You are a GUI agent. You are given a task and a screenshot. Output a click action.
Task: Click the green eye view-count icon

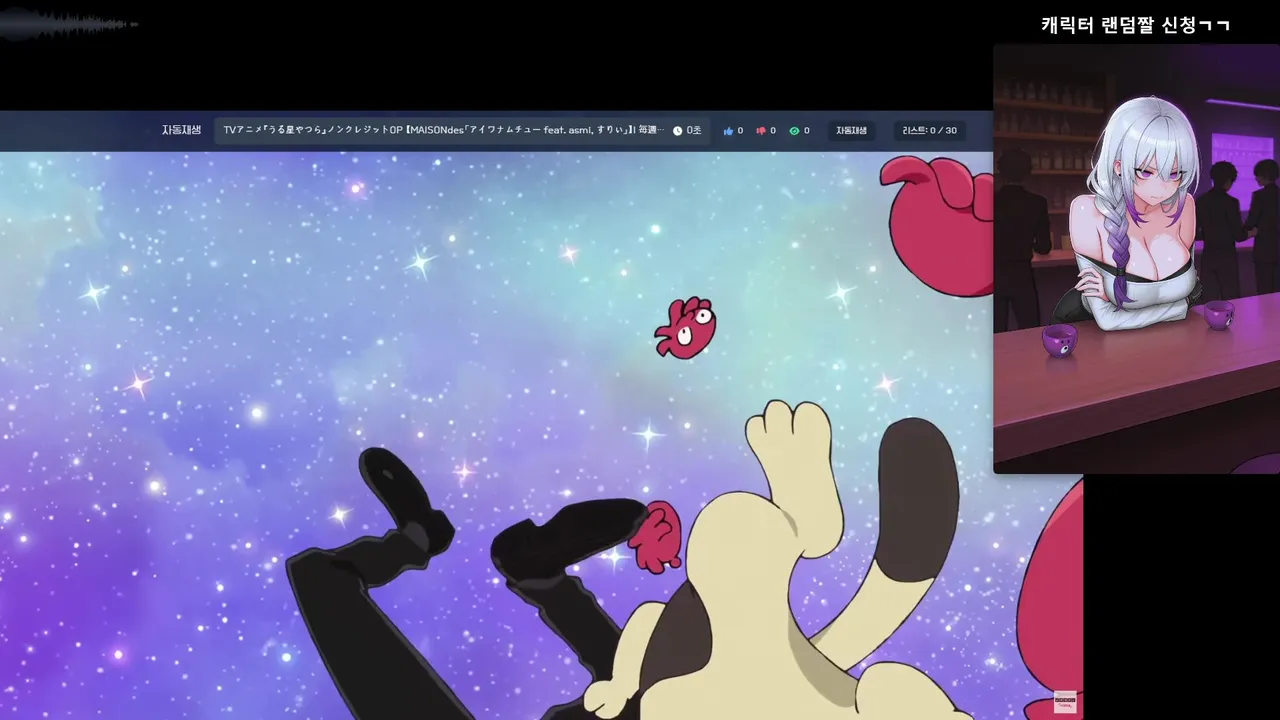point(794,131)
